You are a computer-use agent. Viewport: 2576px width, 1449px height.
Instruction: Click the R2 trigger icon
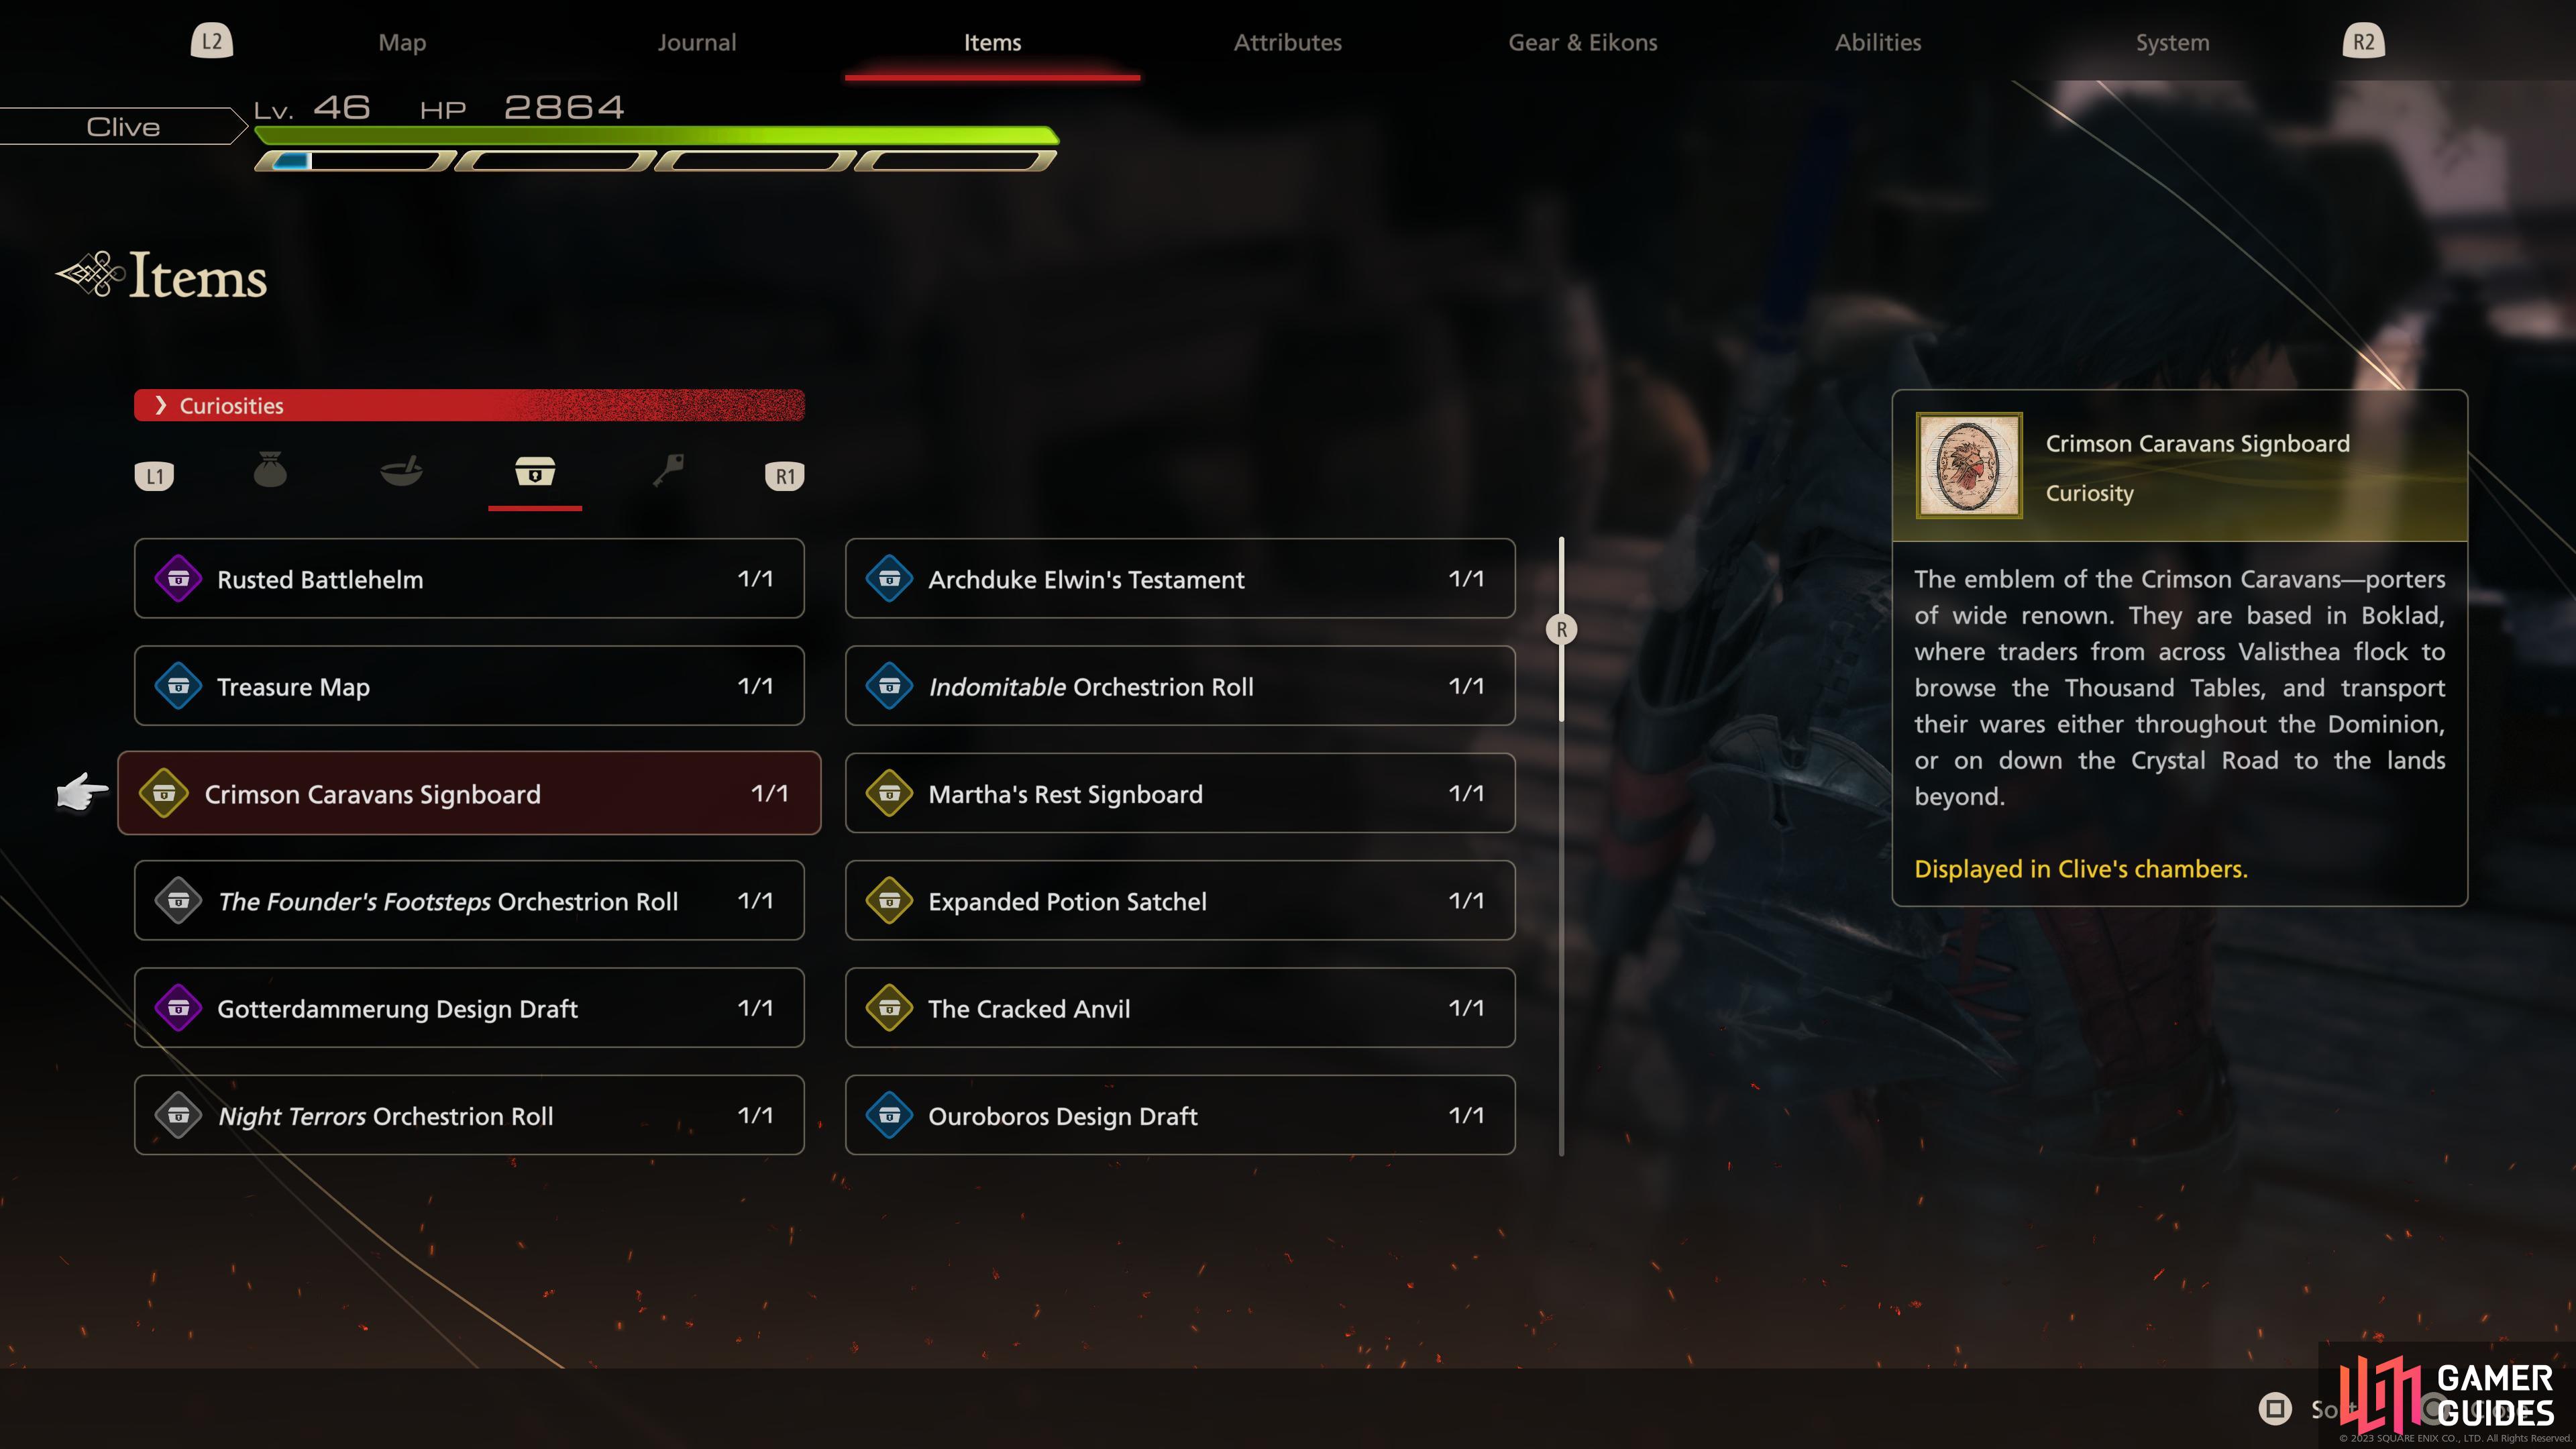[2363, 42]
